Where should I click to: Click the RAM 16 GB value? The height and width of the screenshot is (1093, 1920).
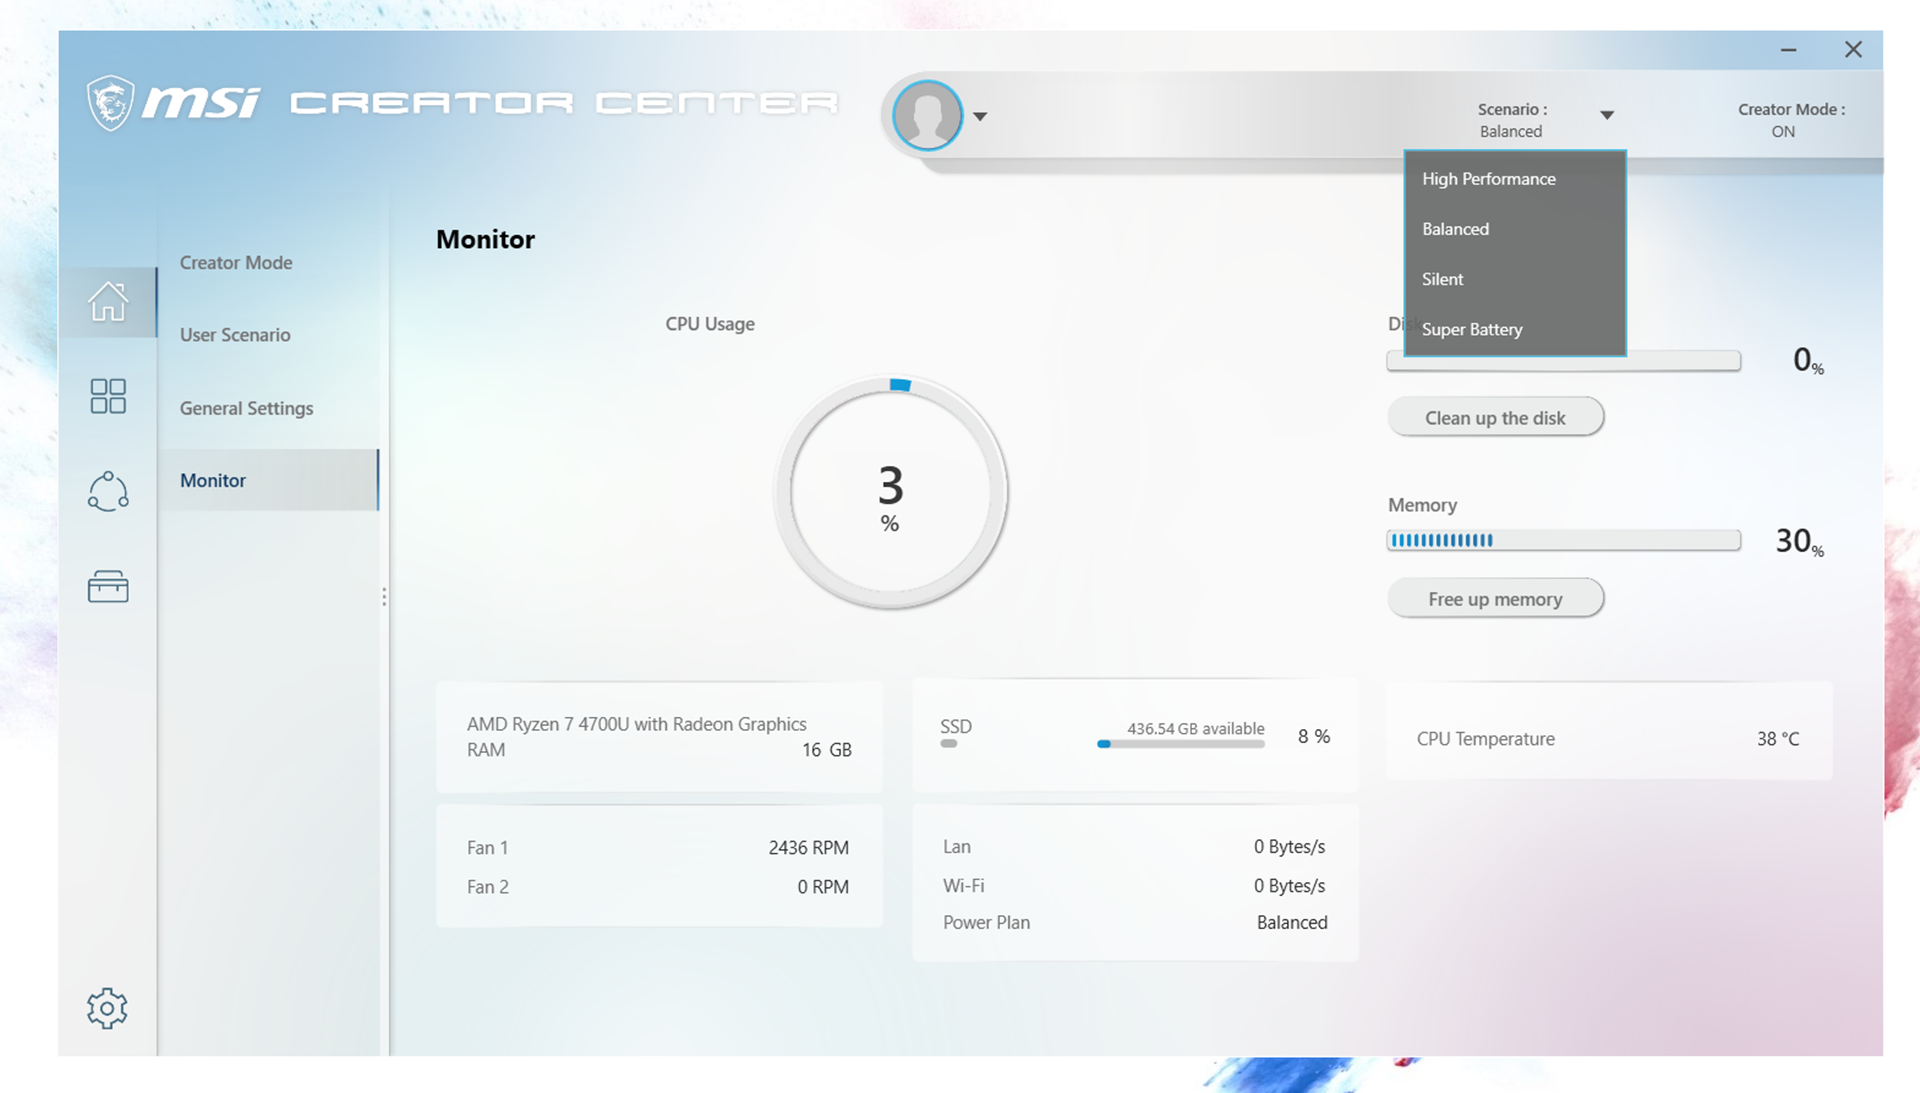pos(826,750)
